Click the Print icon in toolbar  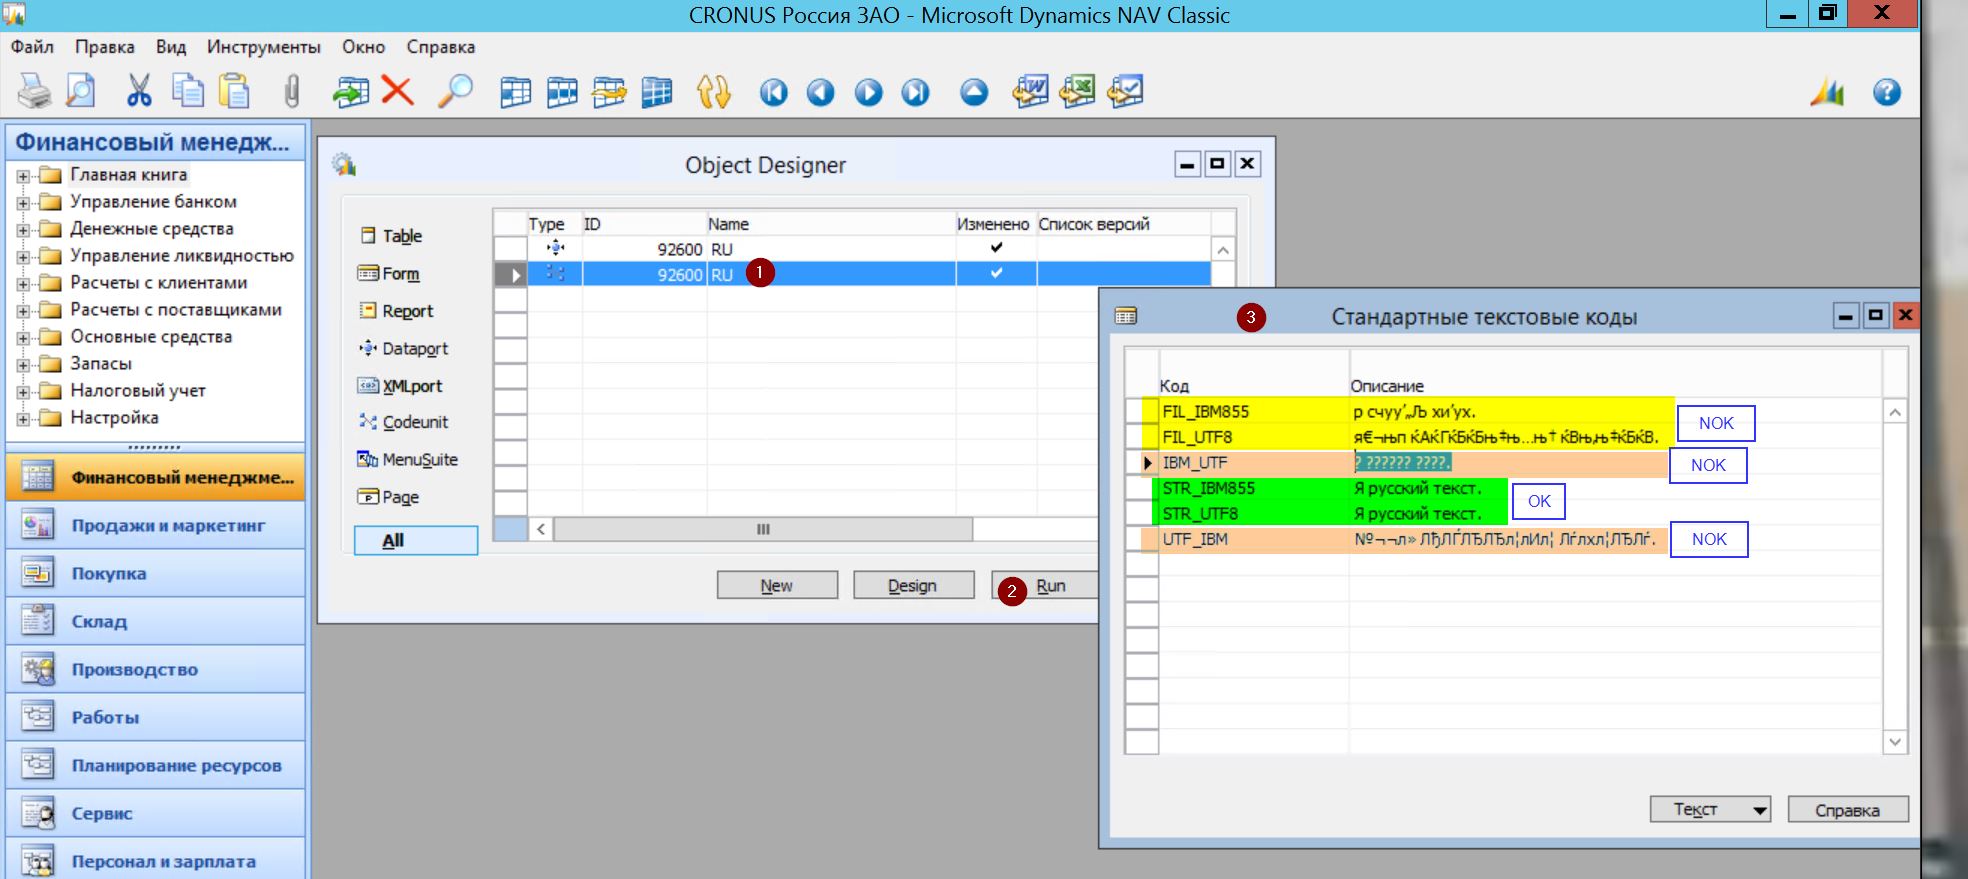[35, 92]
